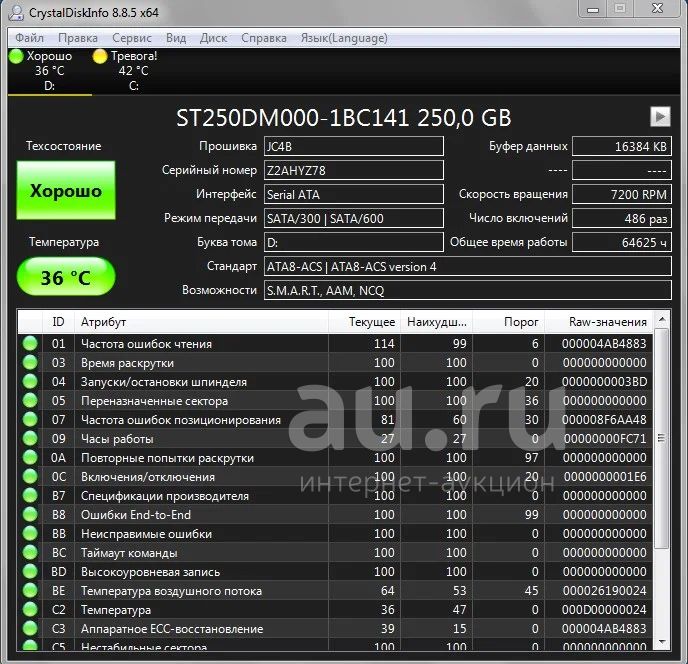Open the Диск menu
Viewport: 688px width, 664px height.
pyautogui.click(x=213, y=38)
